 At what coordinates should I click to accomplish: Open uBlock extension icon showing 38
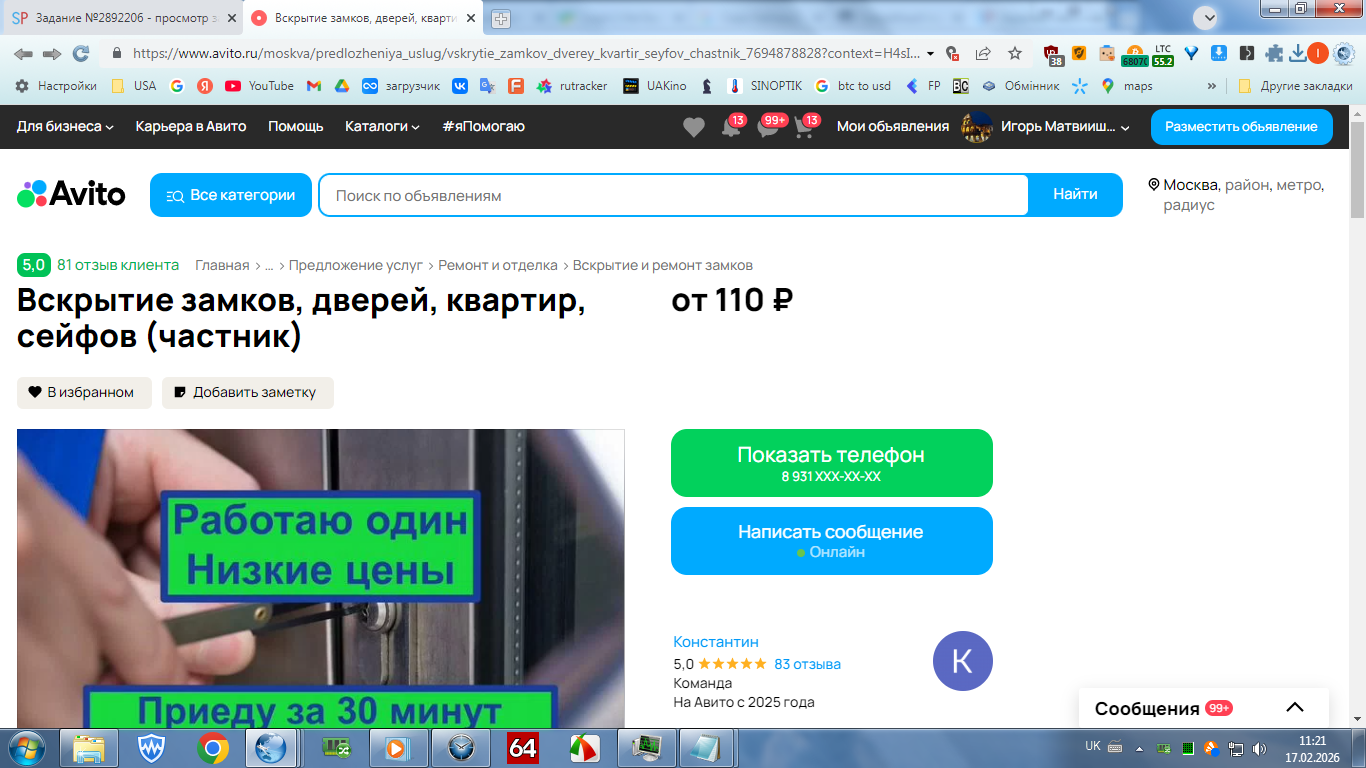1052,54
